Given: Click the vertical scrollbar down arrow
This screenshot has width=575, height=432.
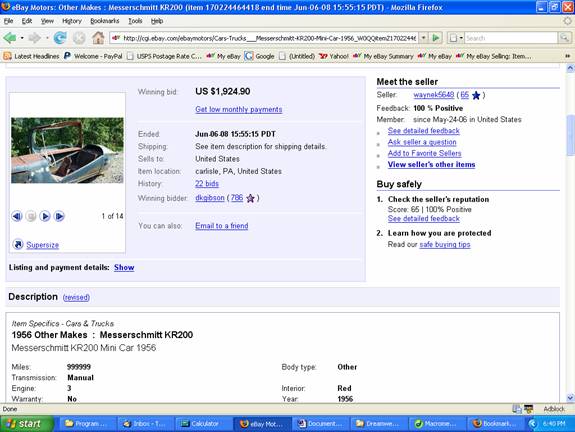Looking at the screenshot, I should click(x=570, y=398).
